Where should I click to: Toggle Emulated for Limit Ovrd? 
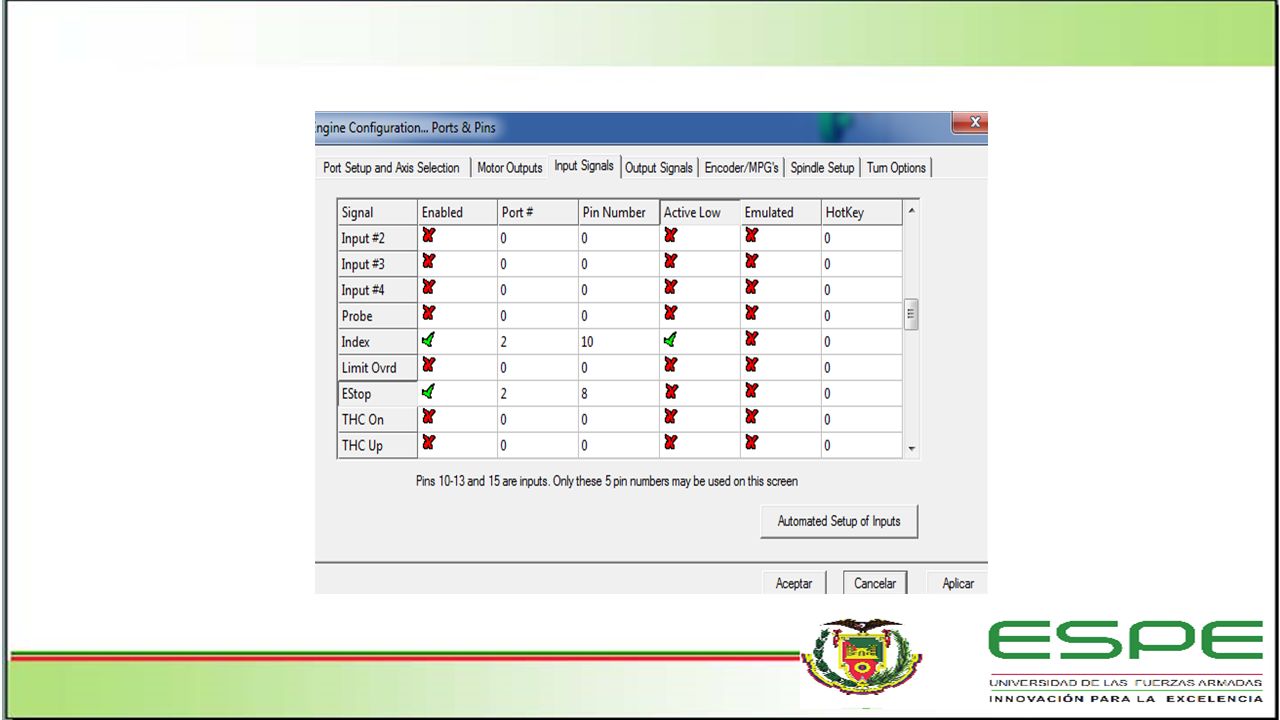click(x=752, y=366)
